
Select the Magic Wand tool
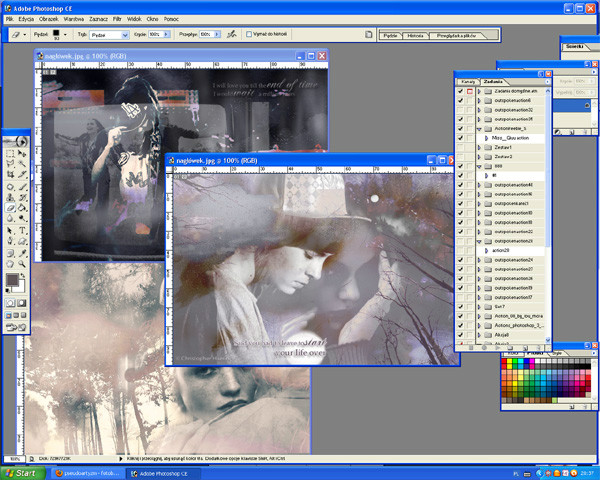(x=22, y=164)
